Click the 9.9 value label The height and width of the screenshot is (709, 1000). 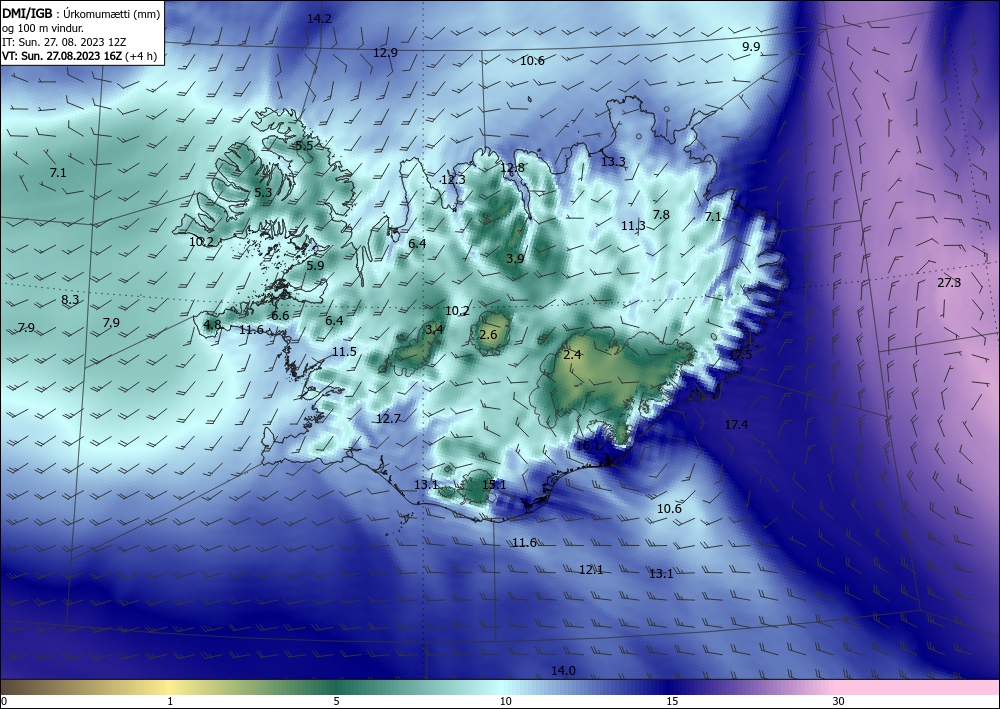751,47
